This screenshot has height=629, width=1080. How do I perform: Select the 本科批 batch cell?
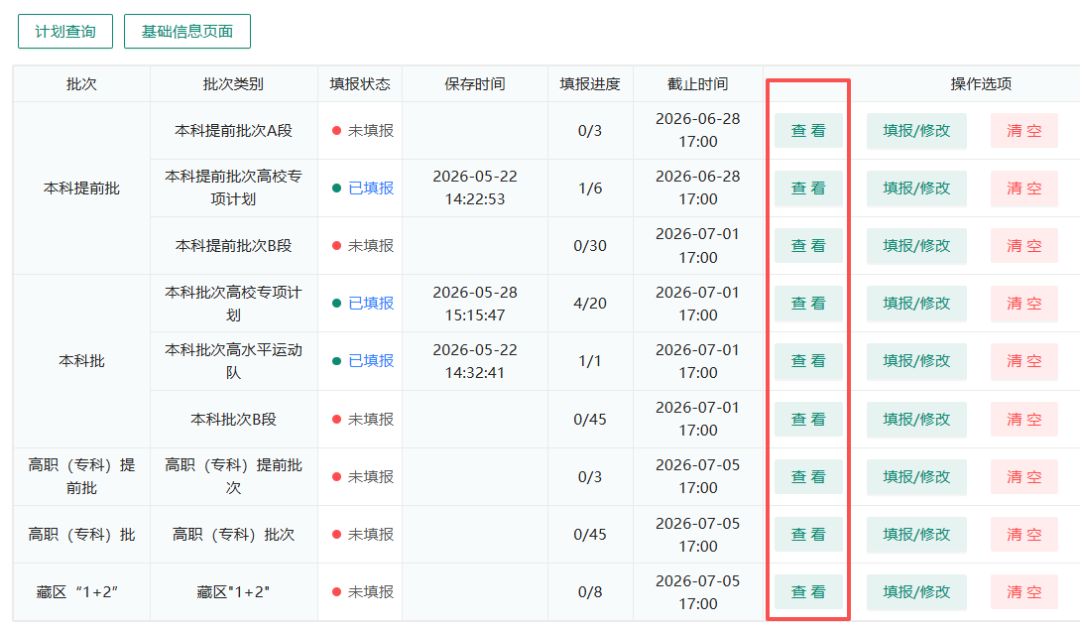tap(81, 361)
